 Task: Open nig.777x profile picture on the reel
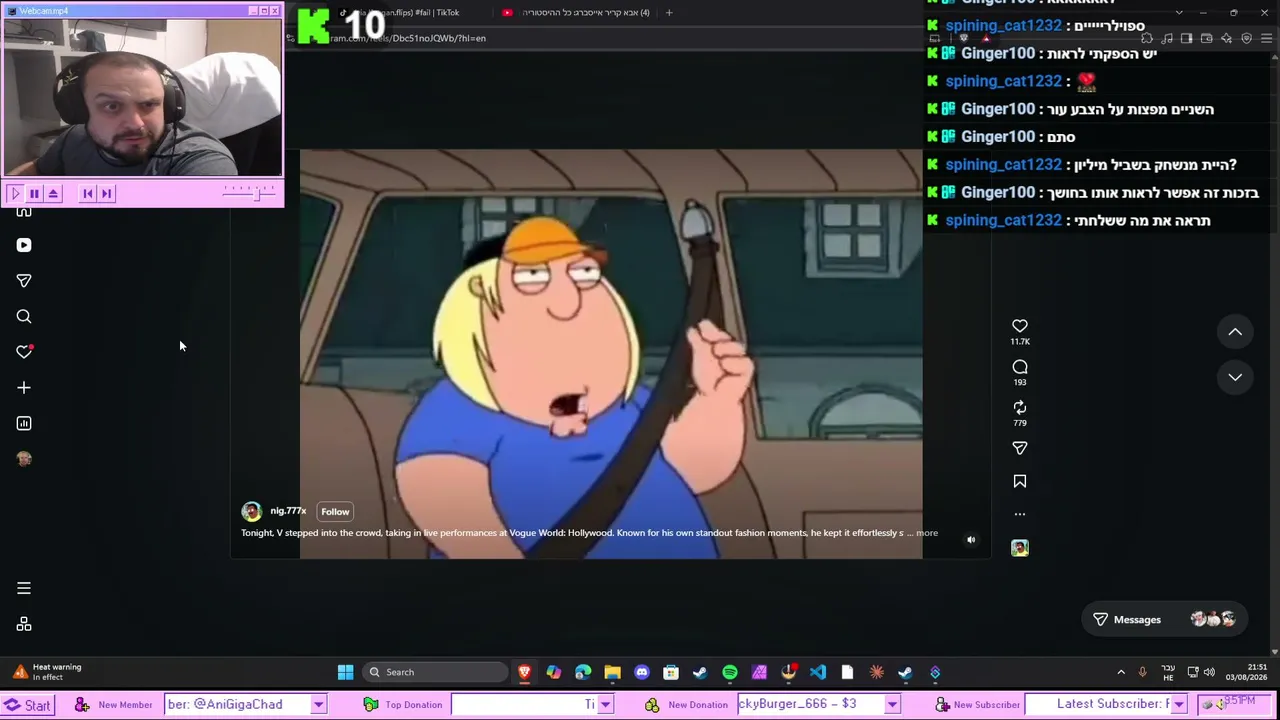click(251, 512)
